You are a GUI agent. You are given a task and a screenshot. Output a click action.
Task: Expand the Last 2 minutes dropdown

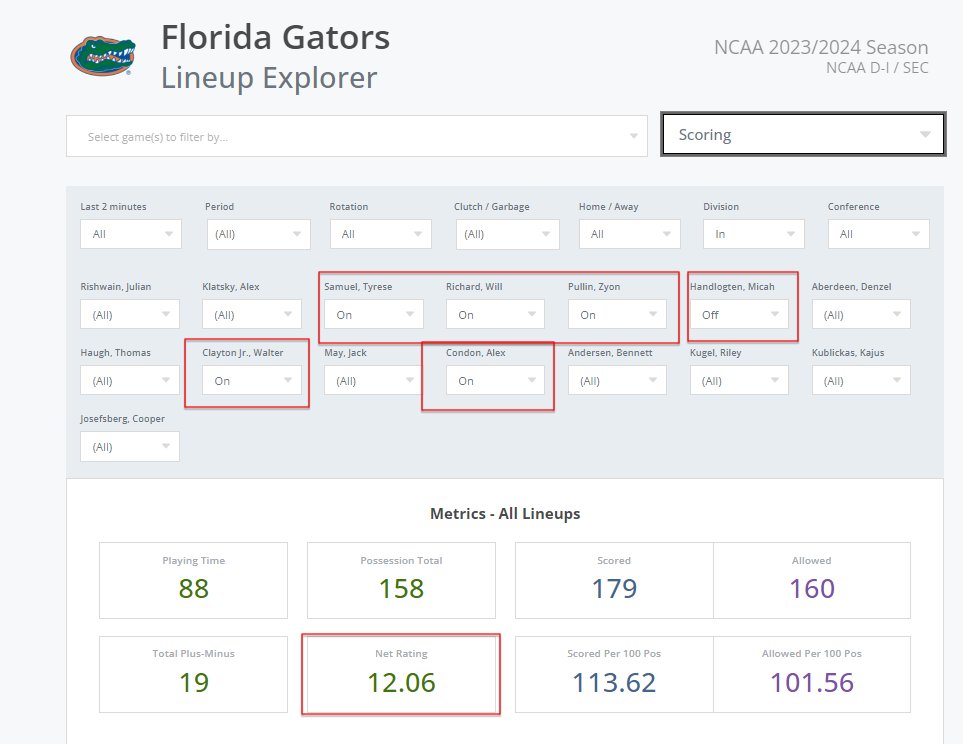pos(131,234)
